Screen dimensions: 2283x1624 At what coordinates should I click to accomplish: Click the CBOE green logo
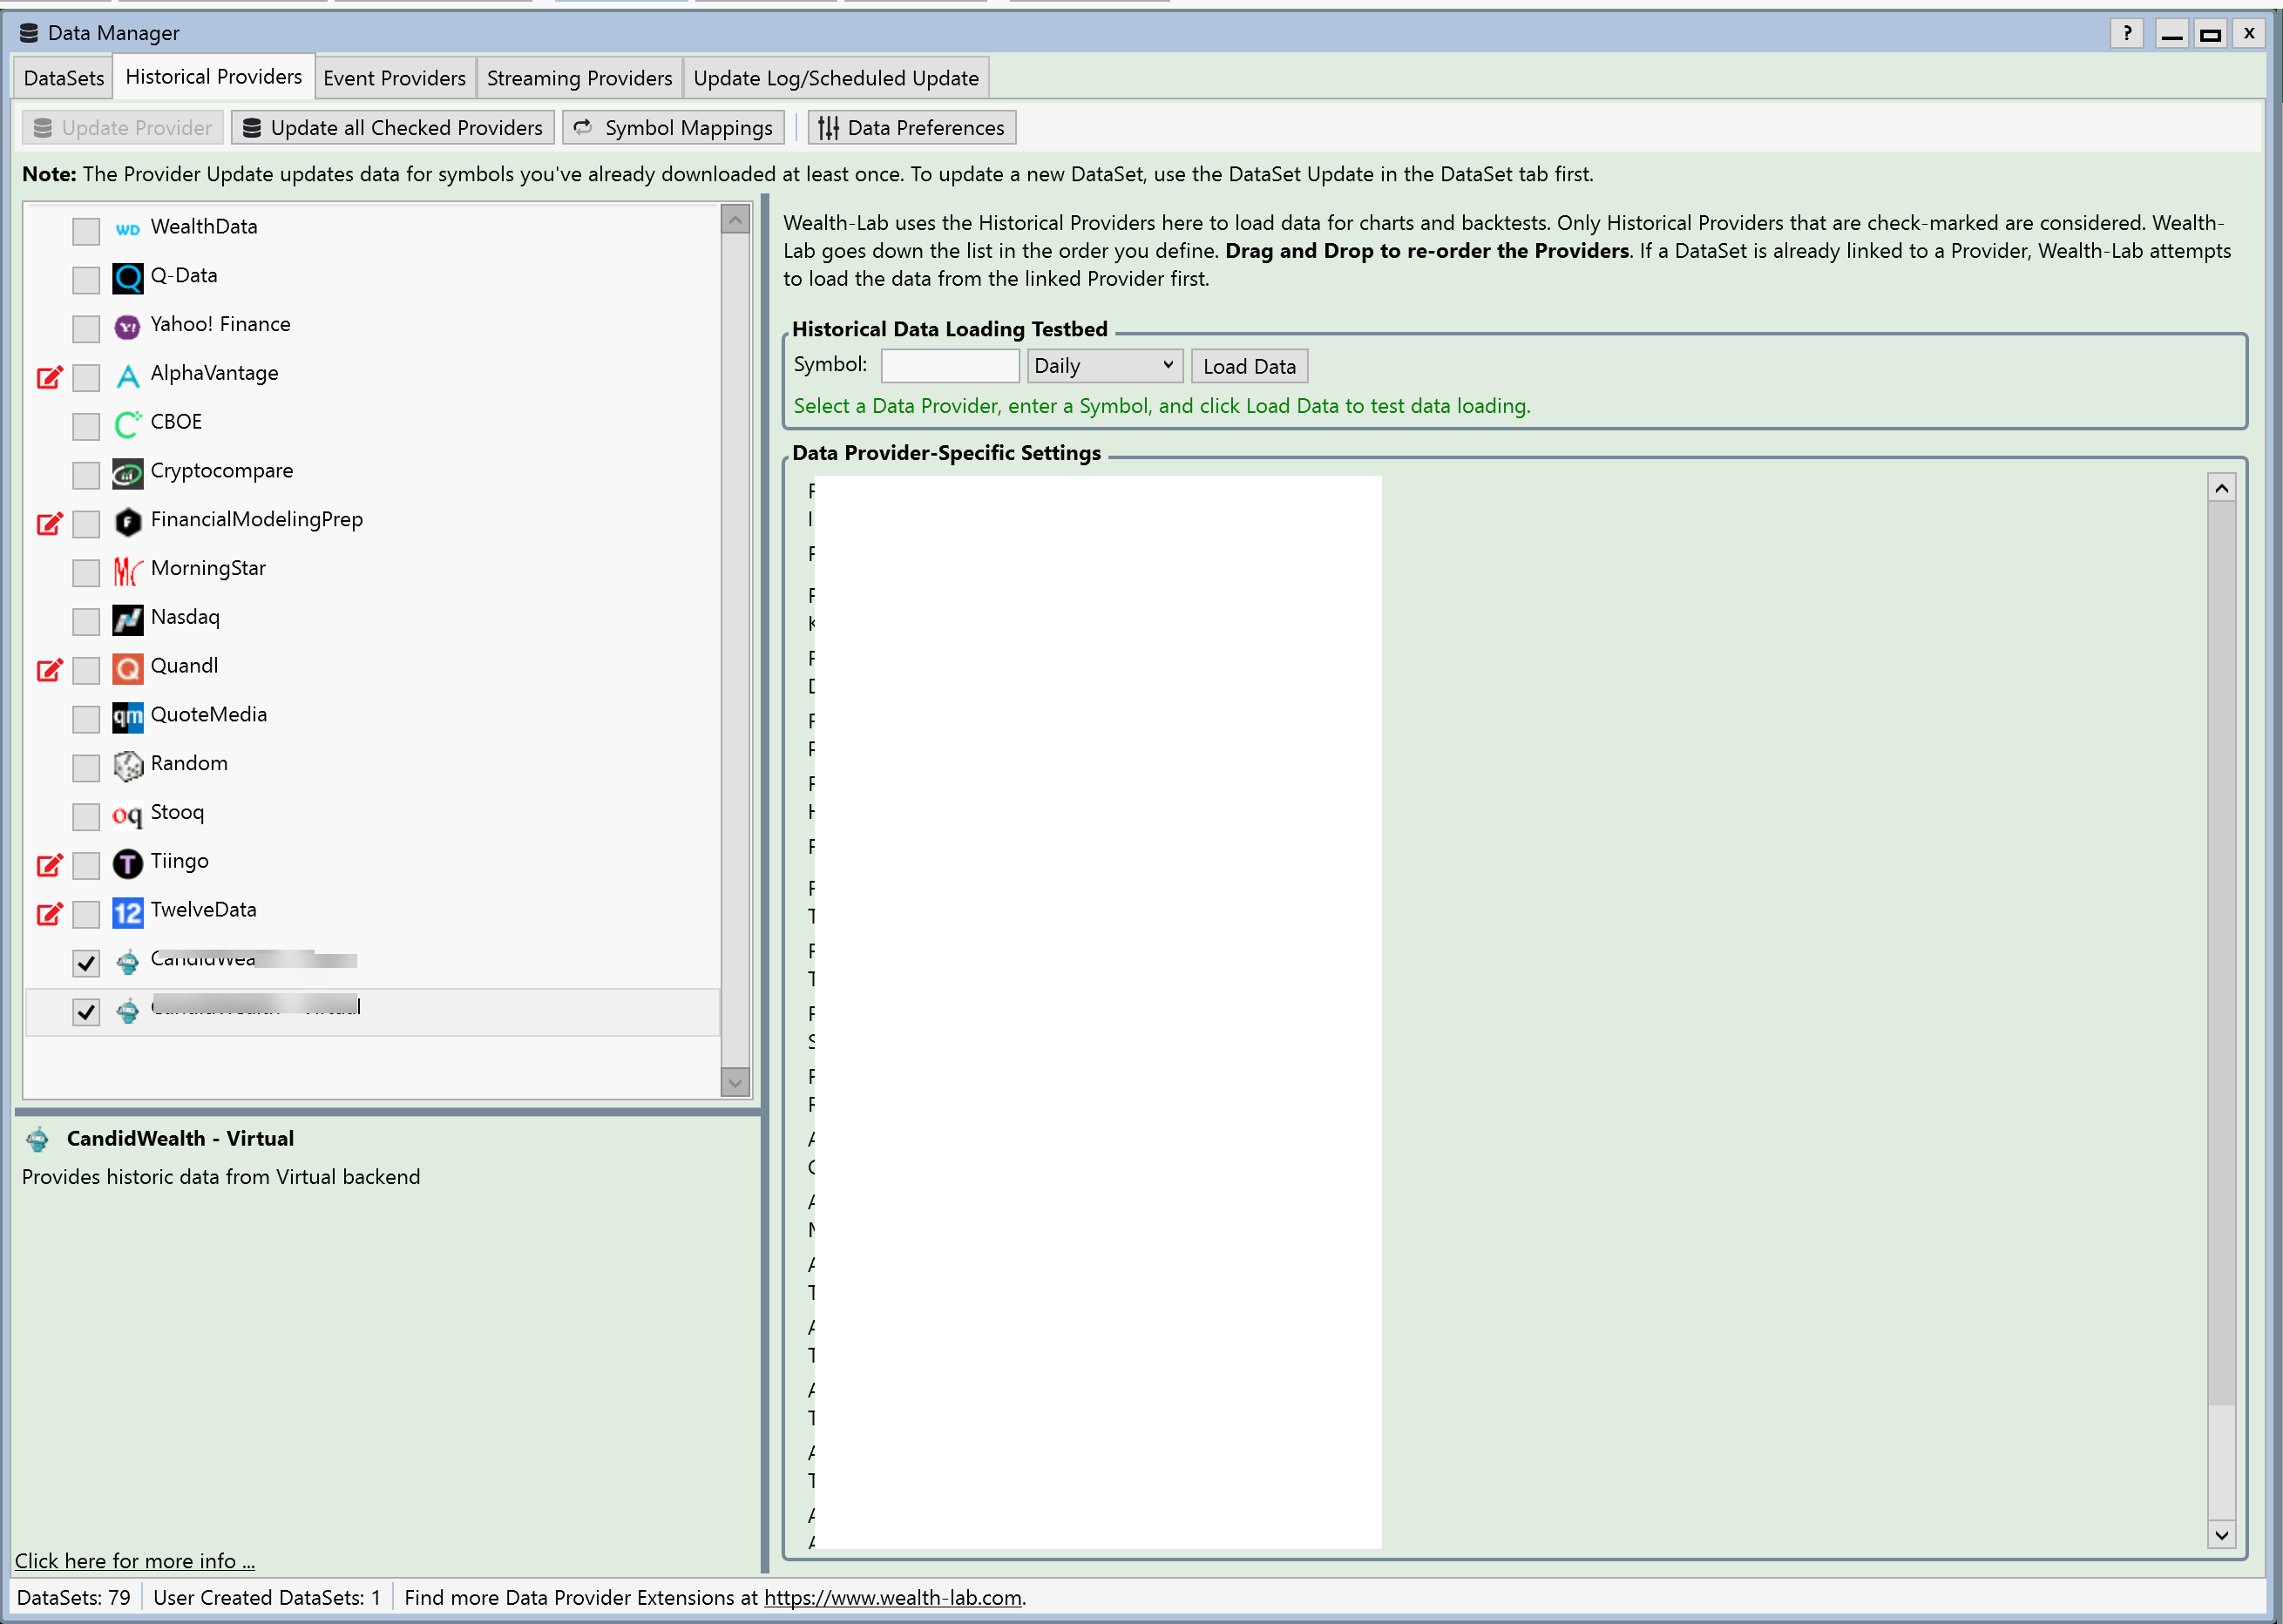coord(127,424)
